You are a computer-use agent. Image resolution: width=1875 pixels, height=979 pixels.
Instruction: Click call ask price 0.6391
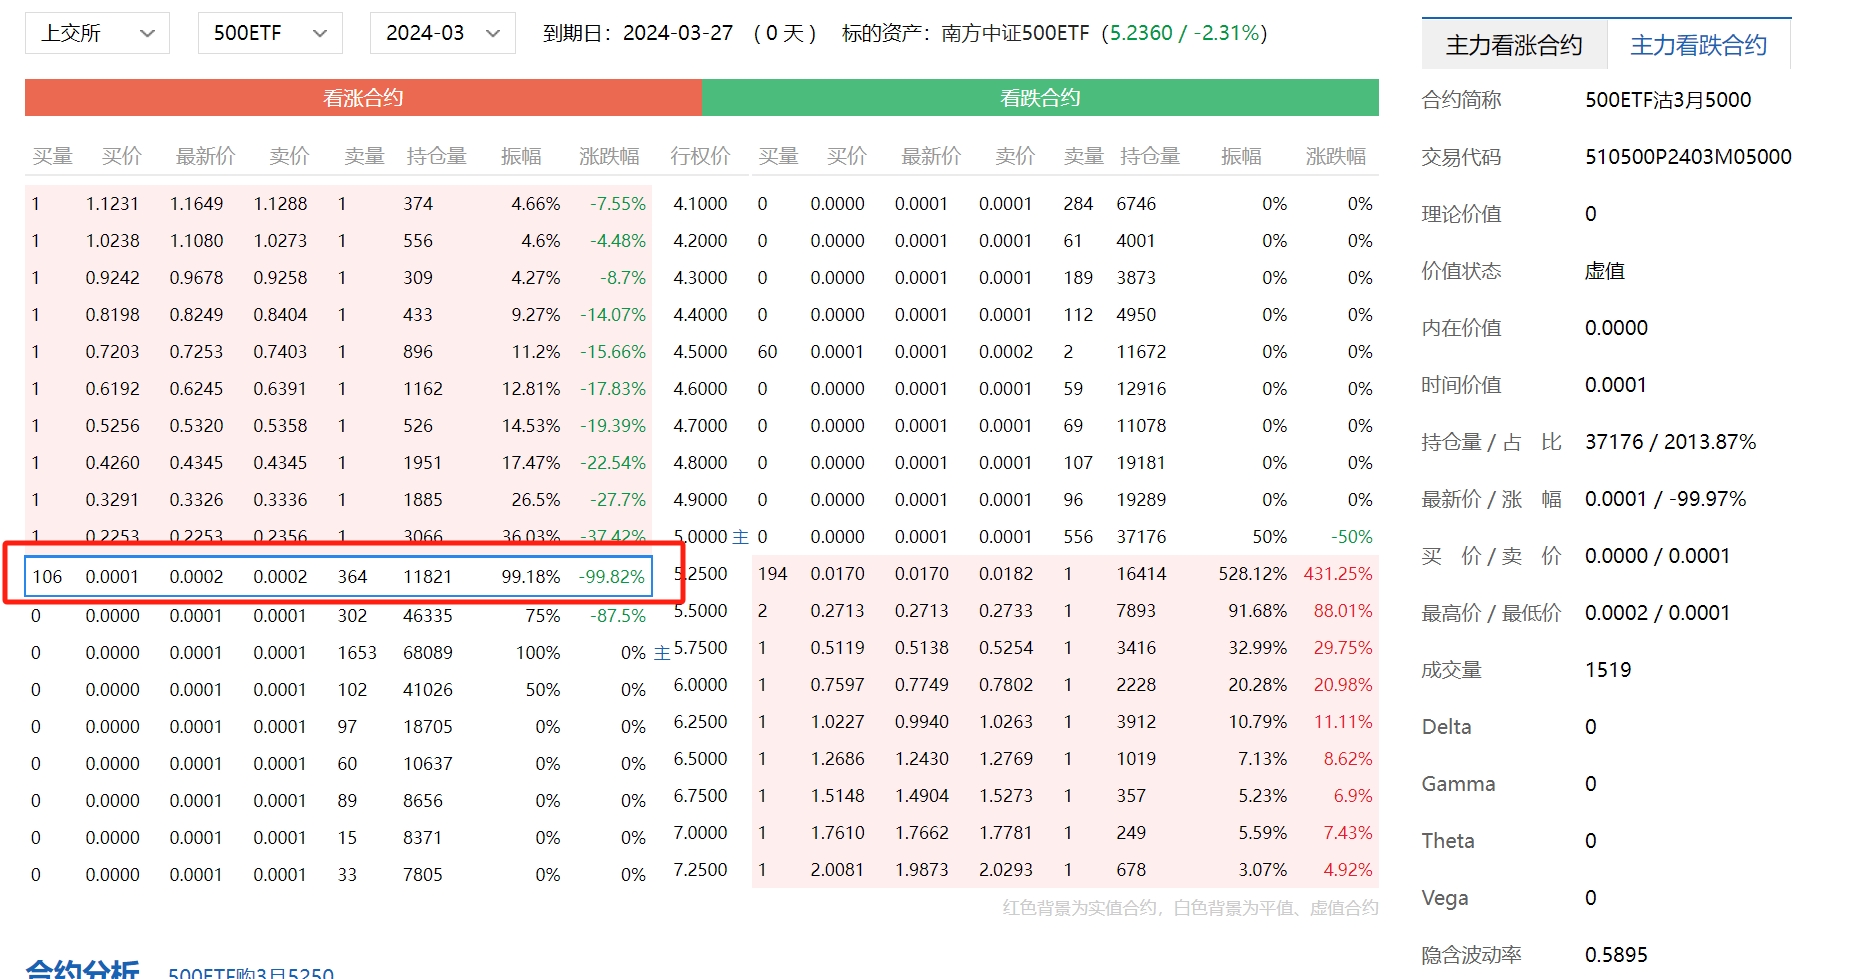[280, 389]
